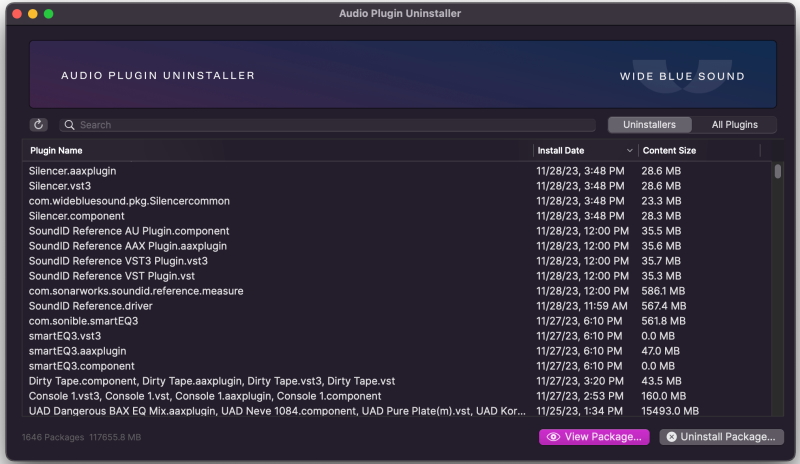Click the 11/28/23, 11:59 AM install date
800x464 pixels.
click(x=582, y=306)
